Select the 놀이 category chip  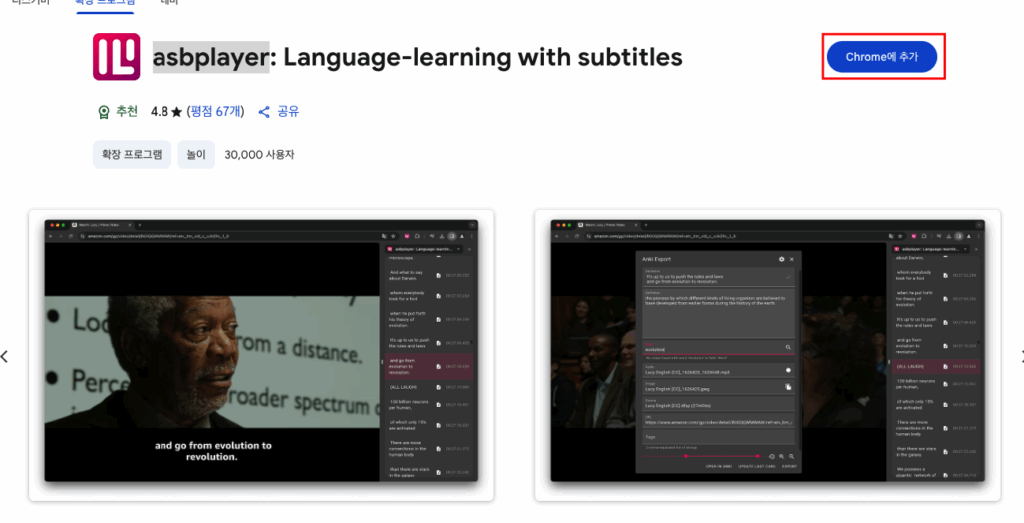[196, 155]
